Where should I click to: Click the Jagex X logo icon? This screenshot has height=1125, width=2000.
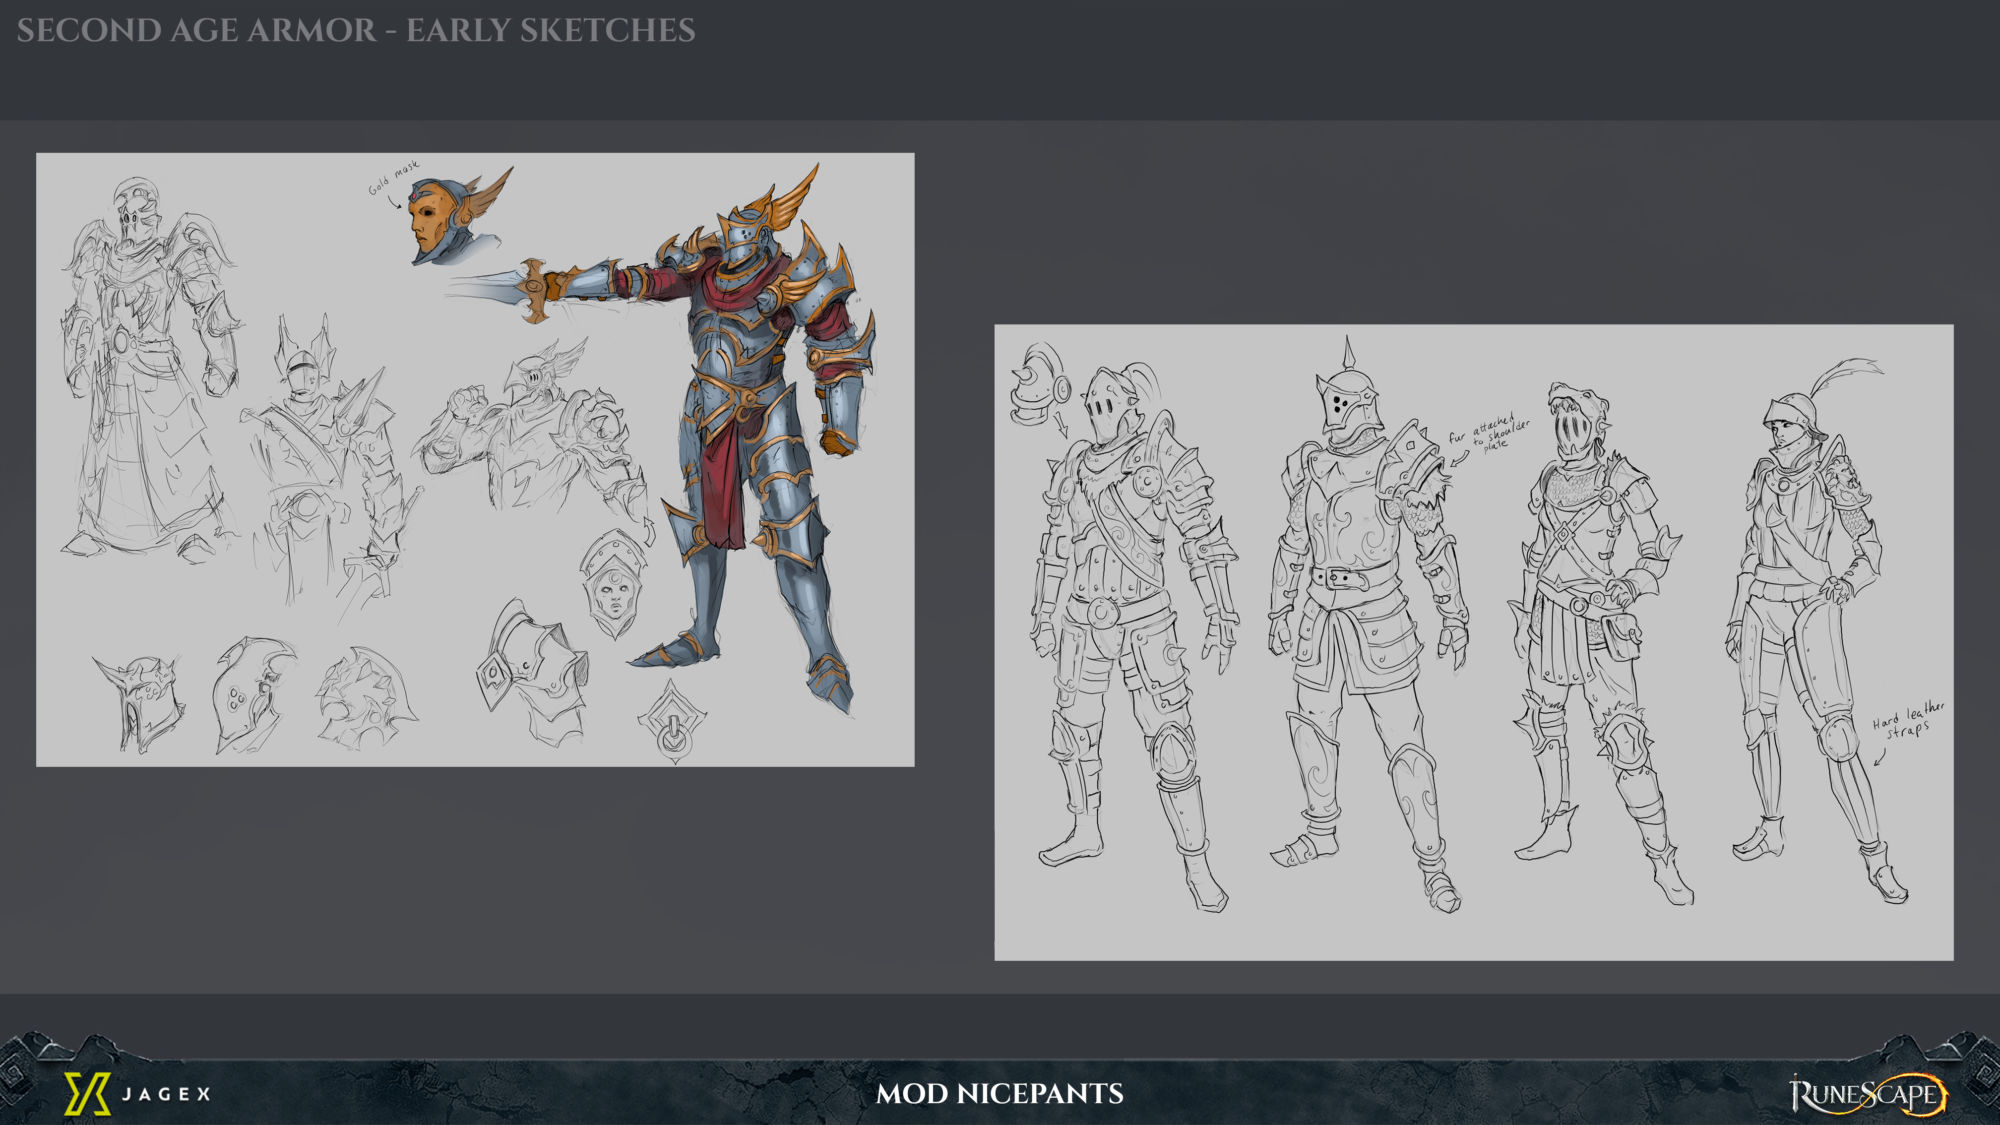click(x=86, y=1093)
